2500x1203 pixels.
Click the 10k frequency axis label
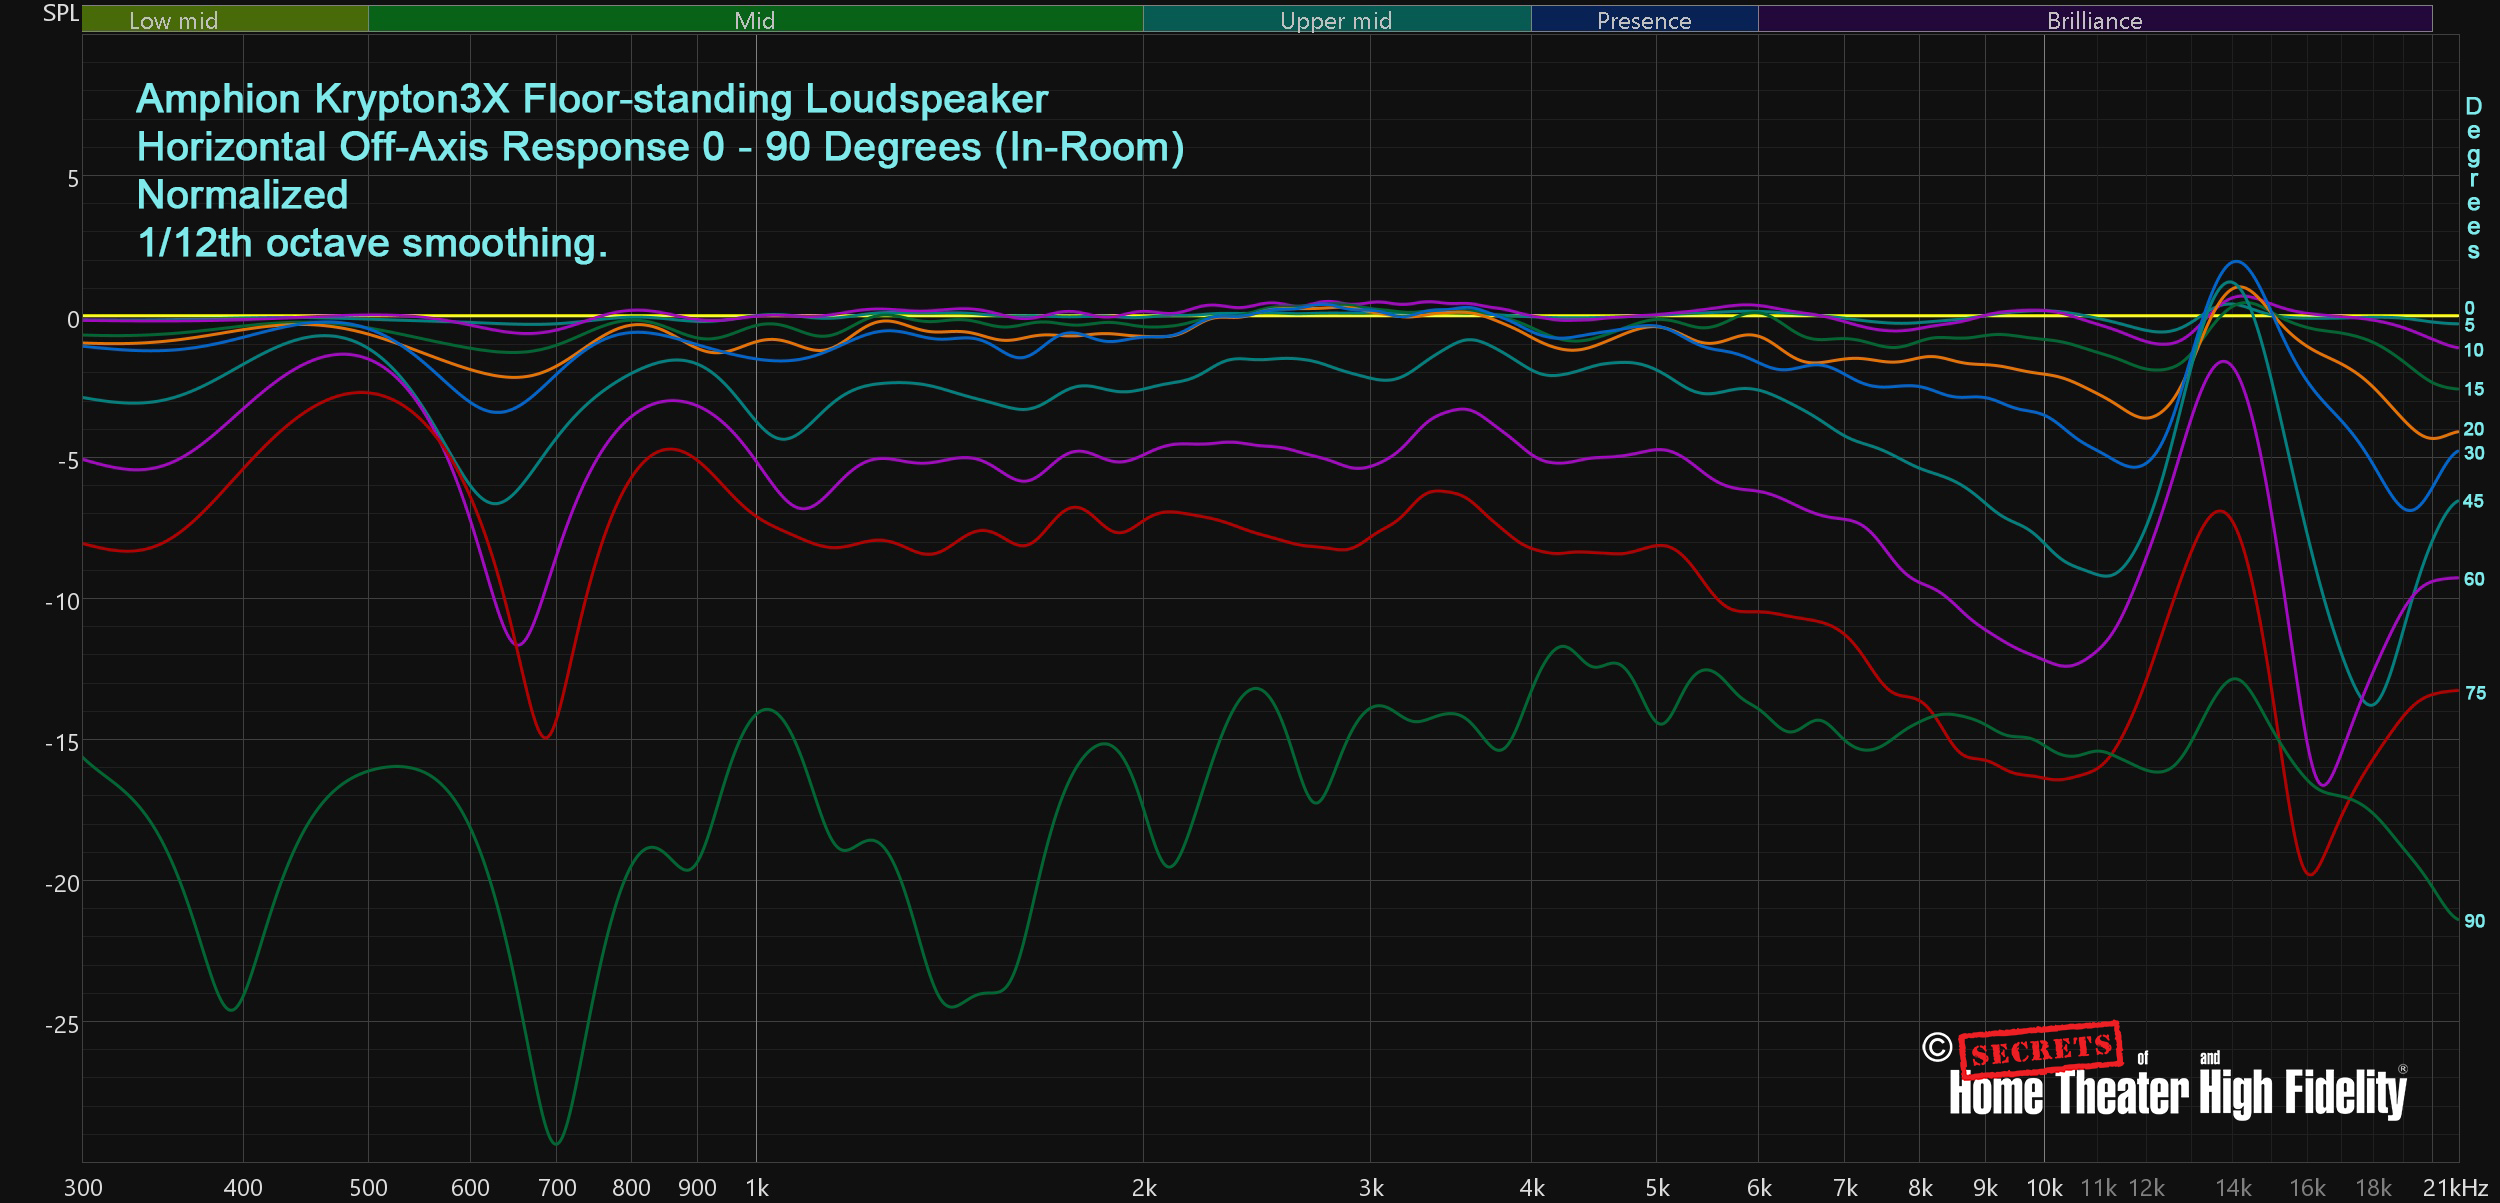click(x=2044, y=1188)
